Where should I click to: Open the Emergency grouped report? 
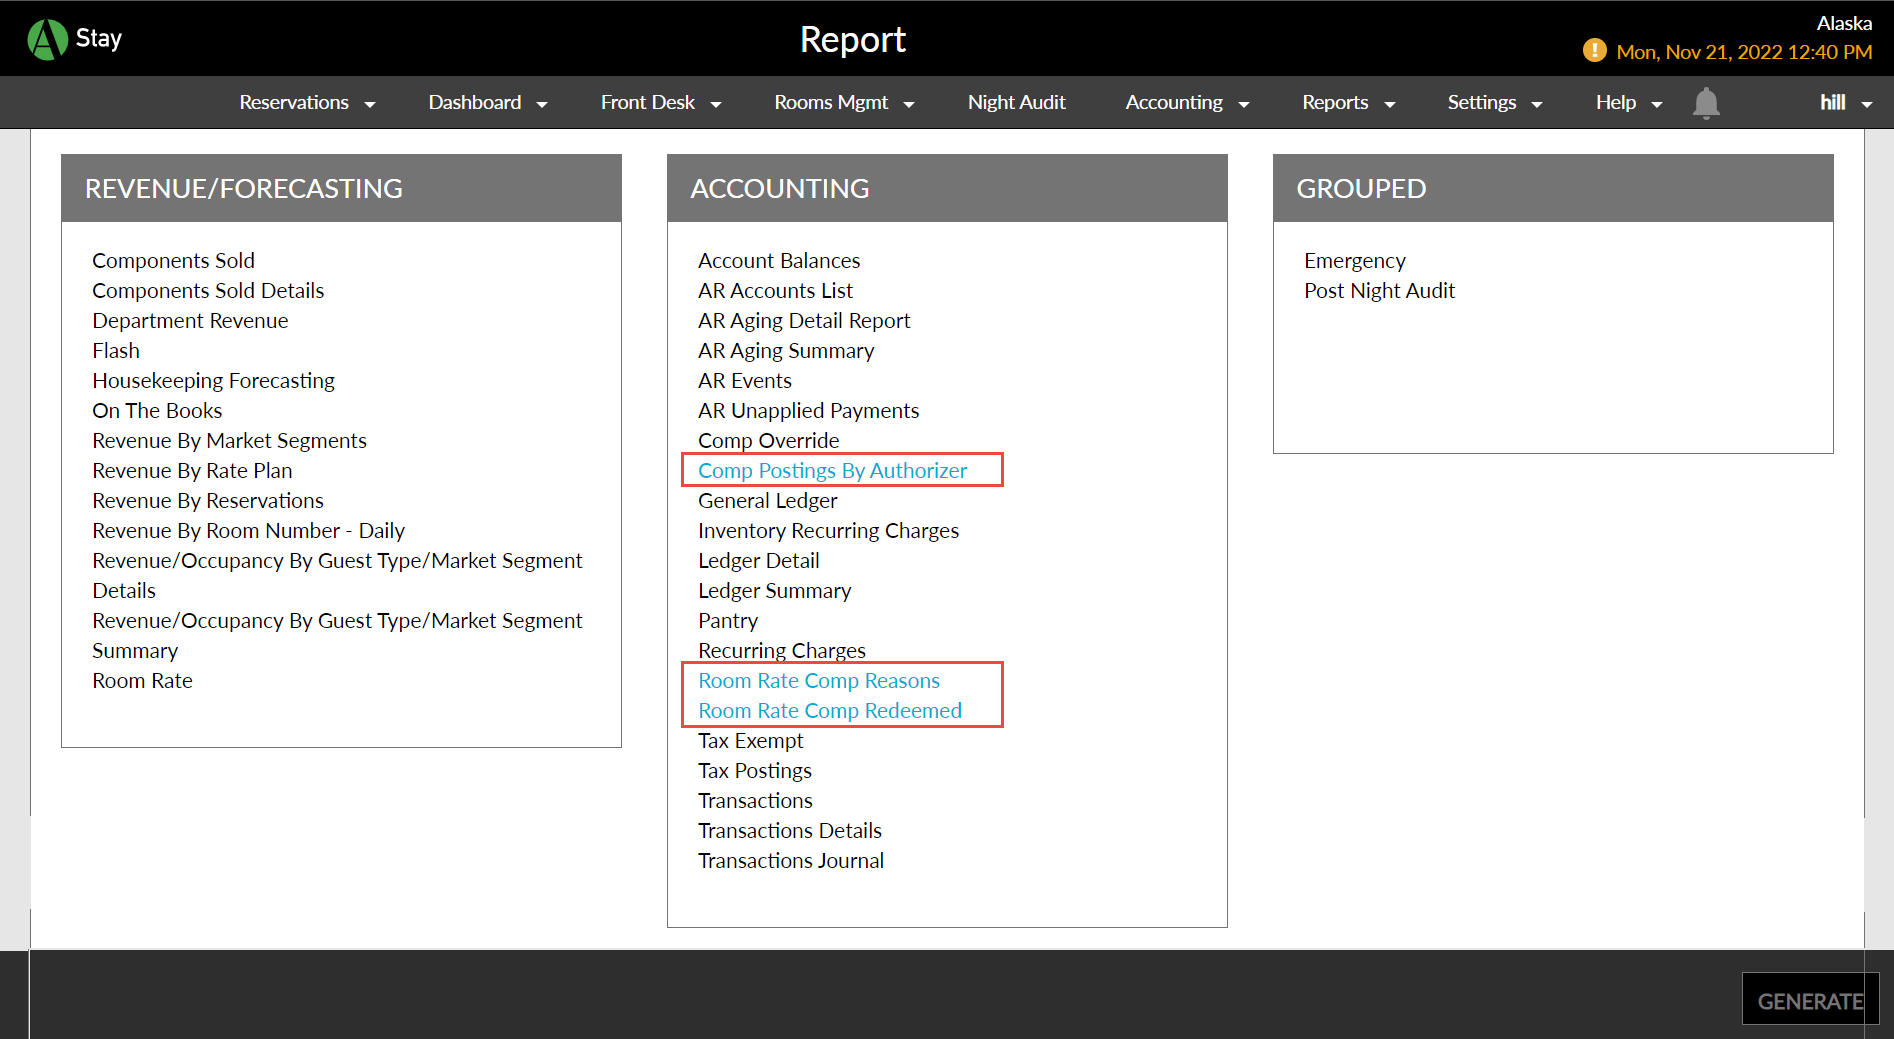click(x=1355, y=260)
